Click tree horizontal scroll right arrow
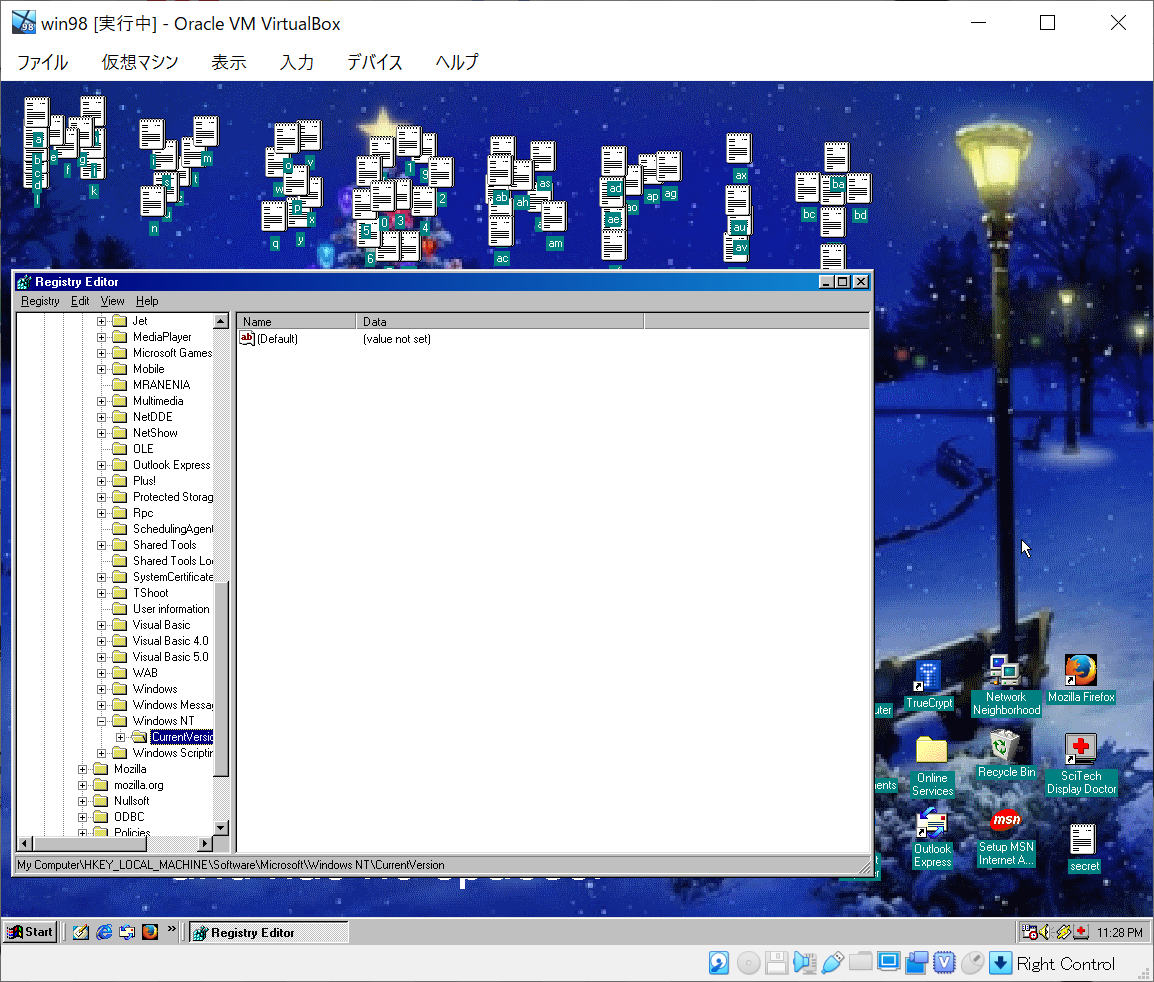The height and width of the screenshot is (982, 1154). point(205,844)
